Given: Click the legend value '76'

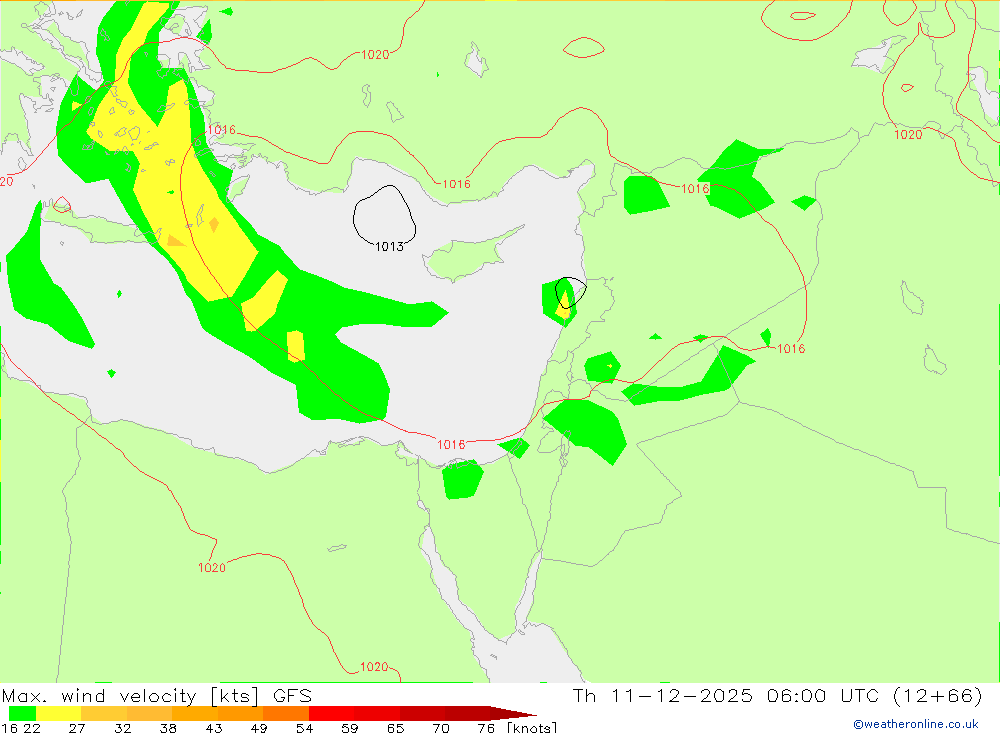Looking at the screenshot, I should 486,728.
